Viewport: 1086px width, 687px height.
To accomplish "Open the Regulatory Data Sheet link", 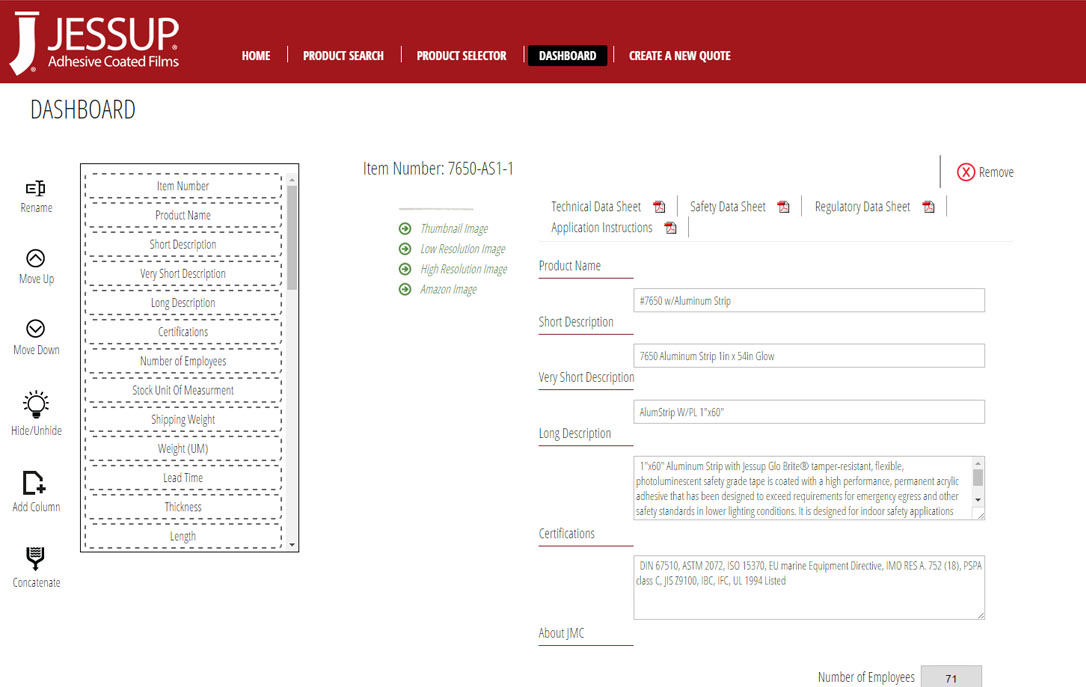I will pos(862,206).
